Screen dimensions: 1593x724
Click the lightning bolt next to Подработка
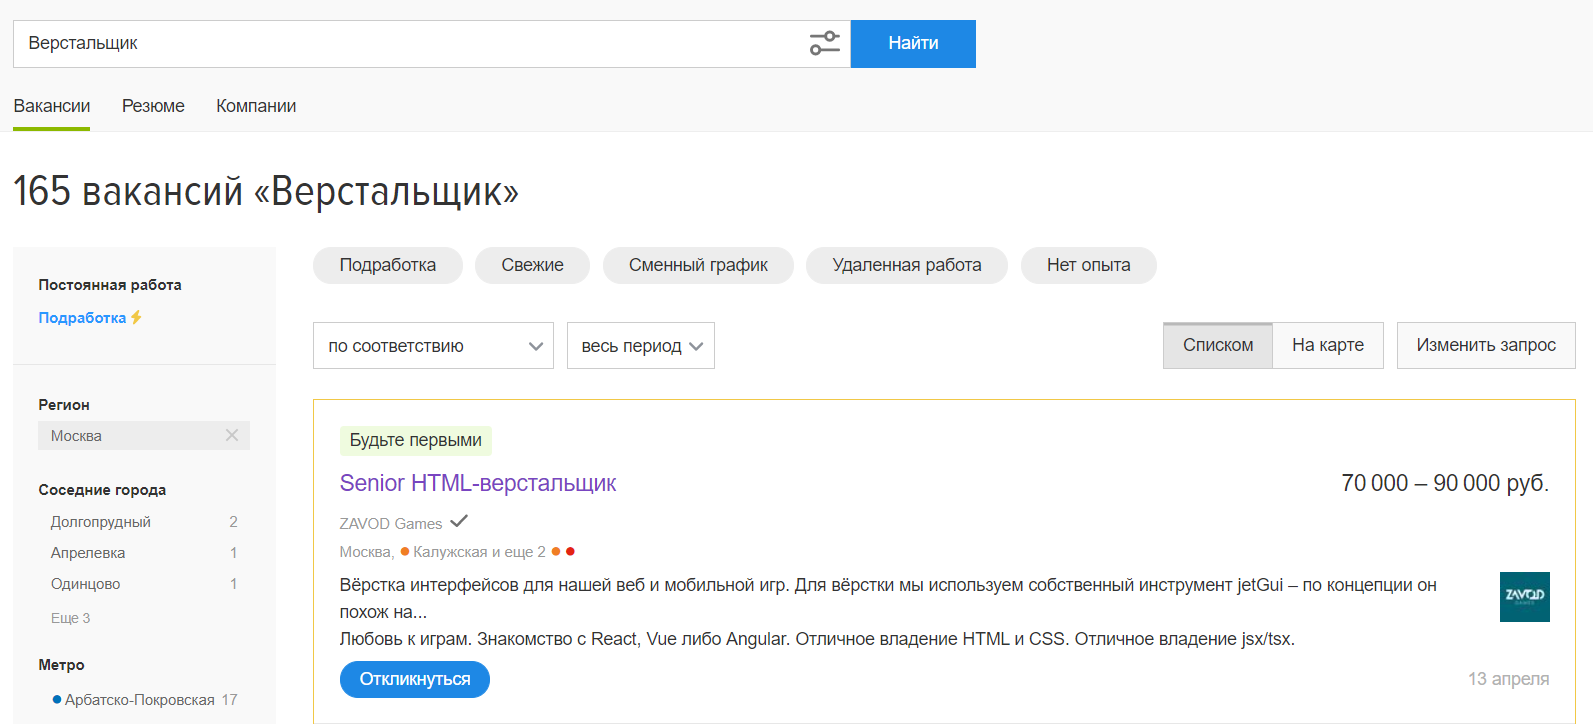pos(137,317)
